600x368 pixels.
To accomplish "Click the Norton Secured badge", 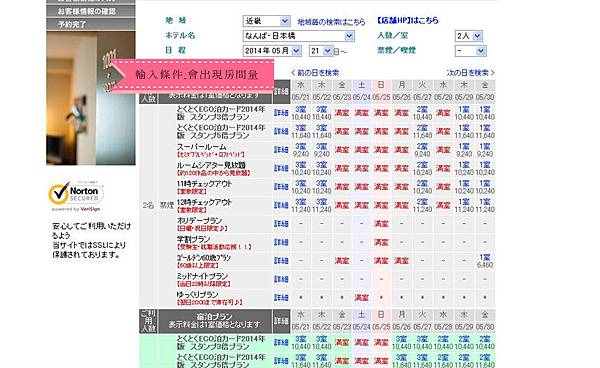I will click(x=76, y=195).
